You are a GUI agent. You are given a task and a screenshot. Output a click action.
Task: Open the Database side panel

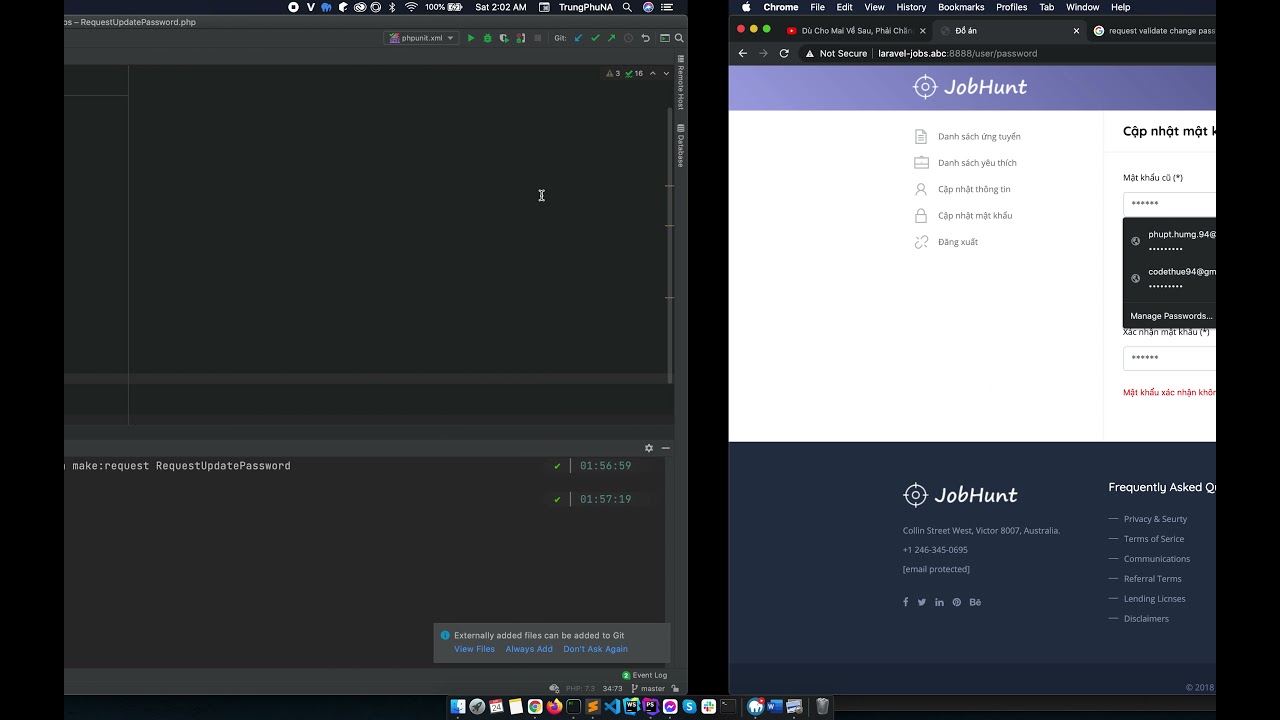pyautogui.click(x=681, y=146)
